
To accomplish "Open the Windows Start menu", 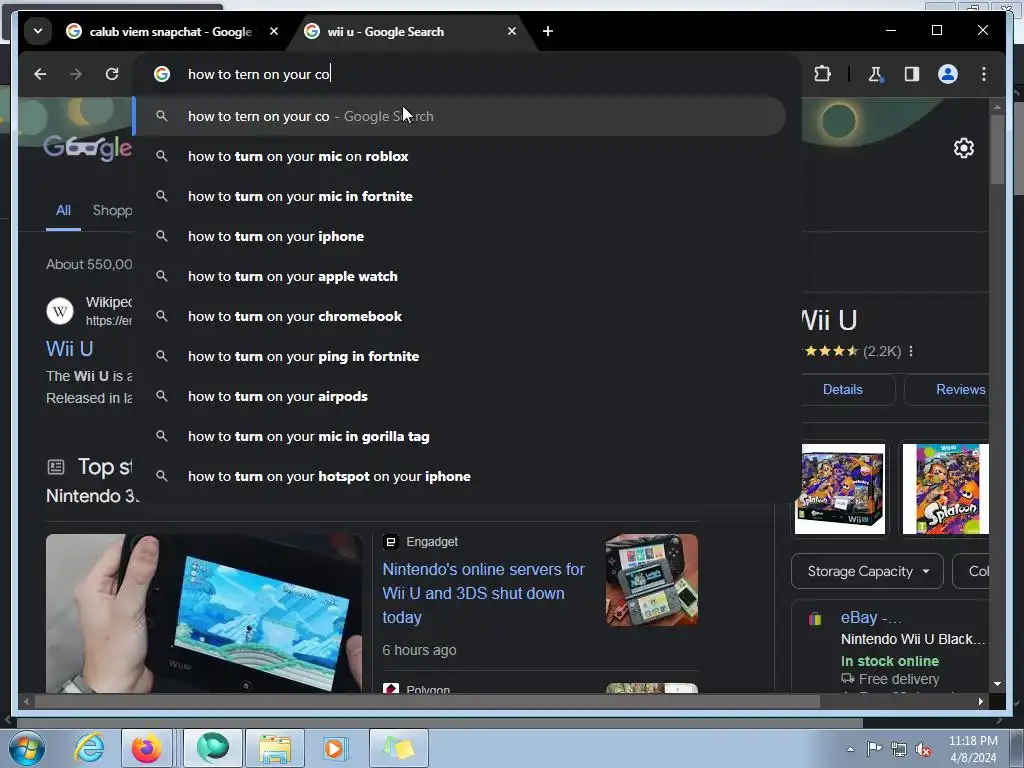I will click(x=26, y=748).
